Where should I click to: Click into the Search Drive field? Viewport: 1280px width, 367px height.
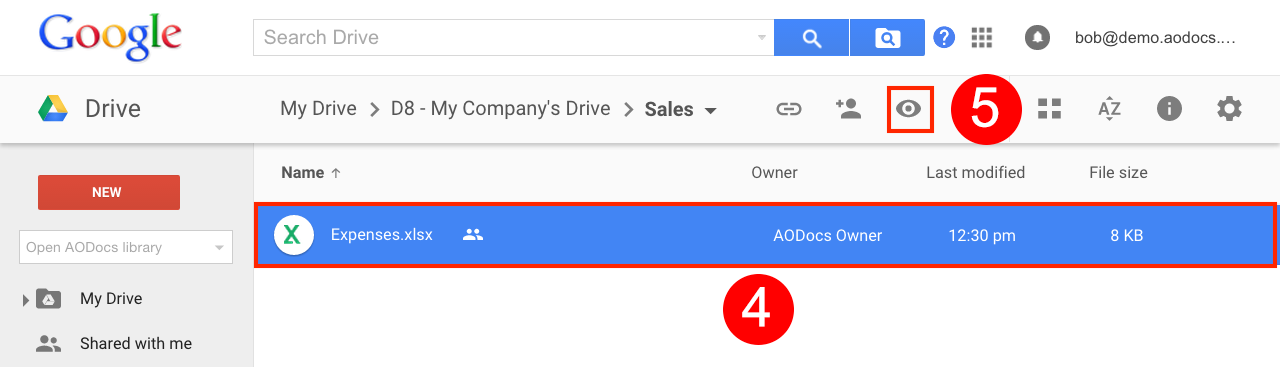(x=505, y=38)
